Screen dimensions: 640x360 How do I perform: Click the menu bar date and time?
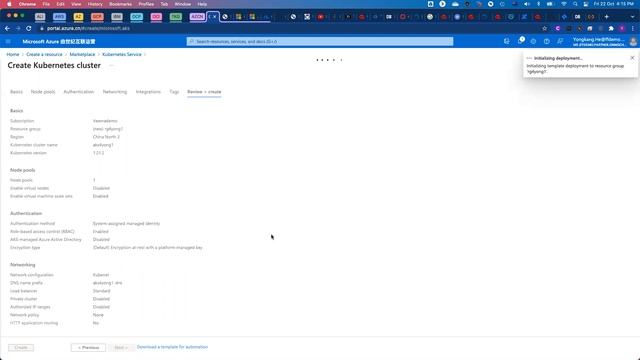[614, 4]
